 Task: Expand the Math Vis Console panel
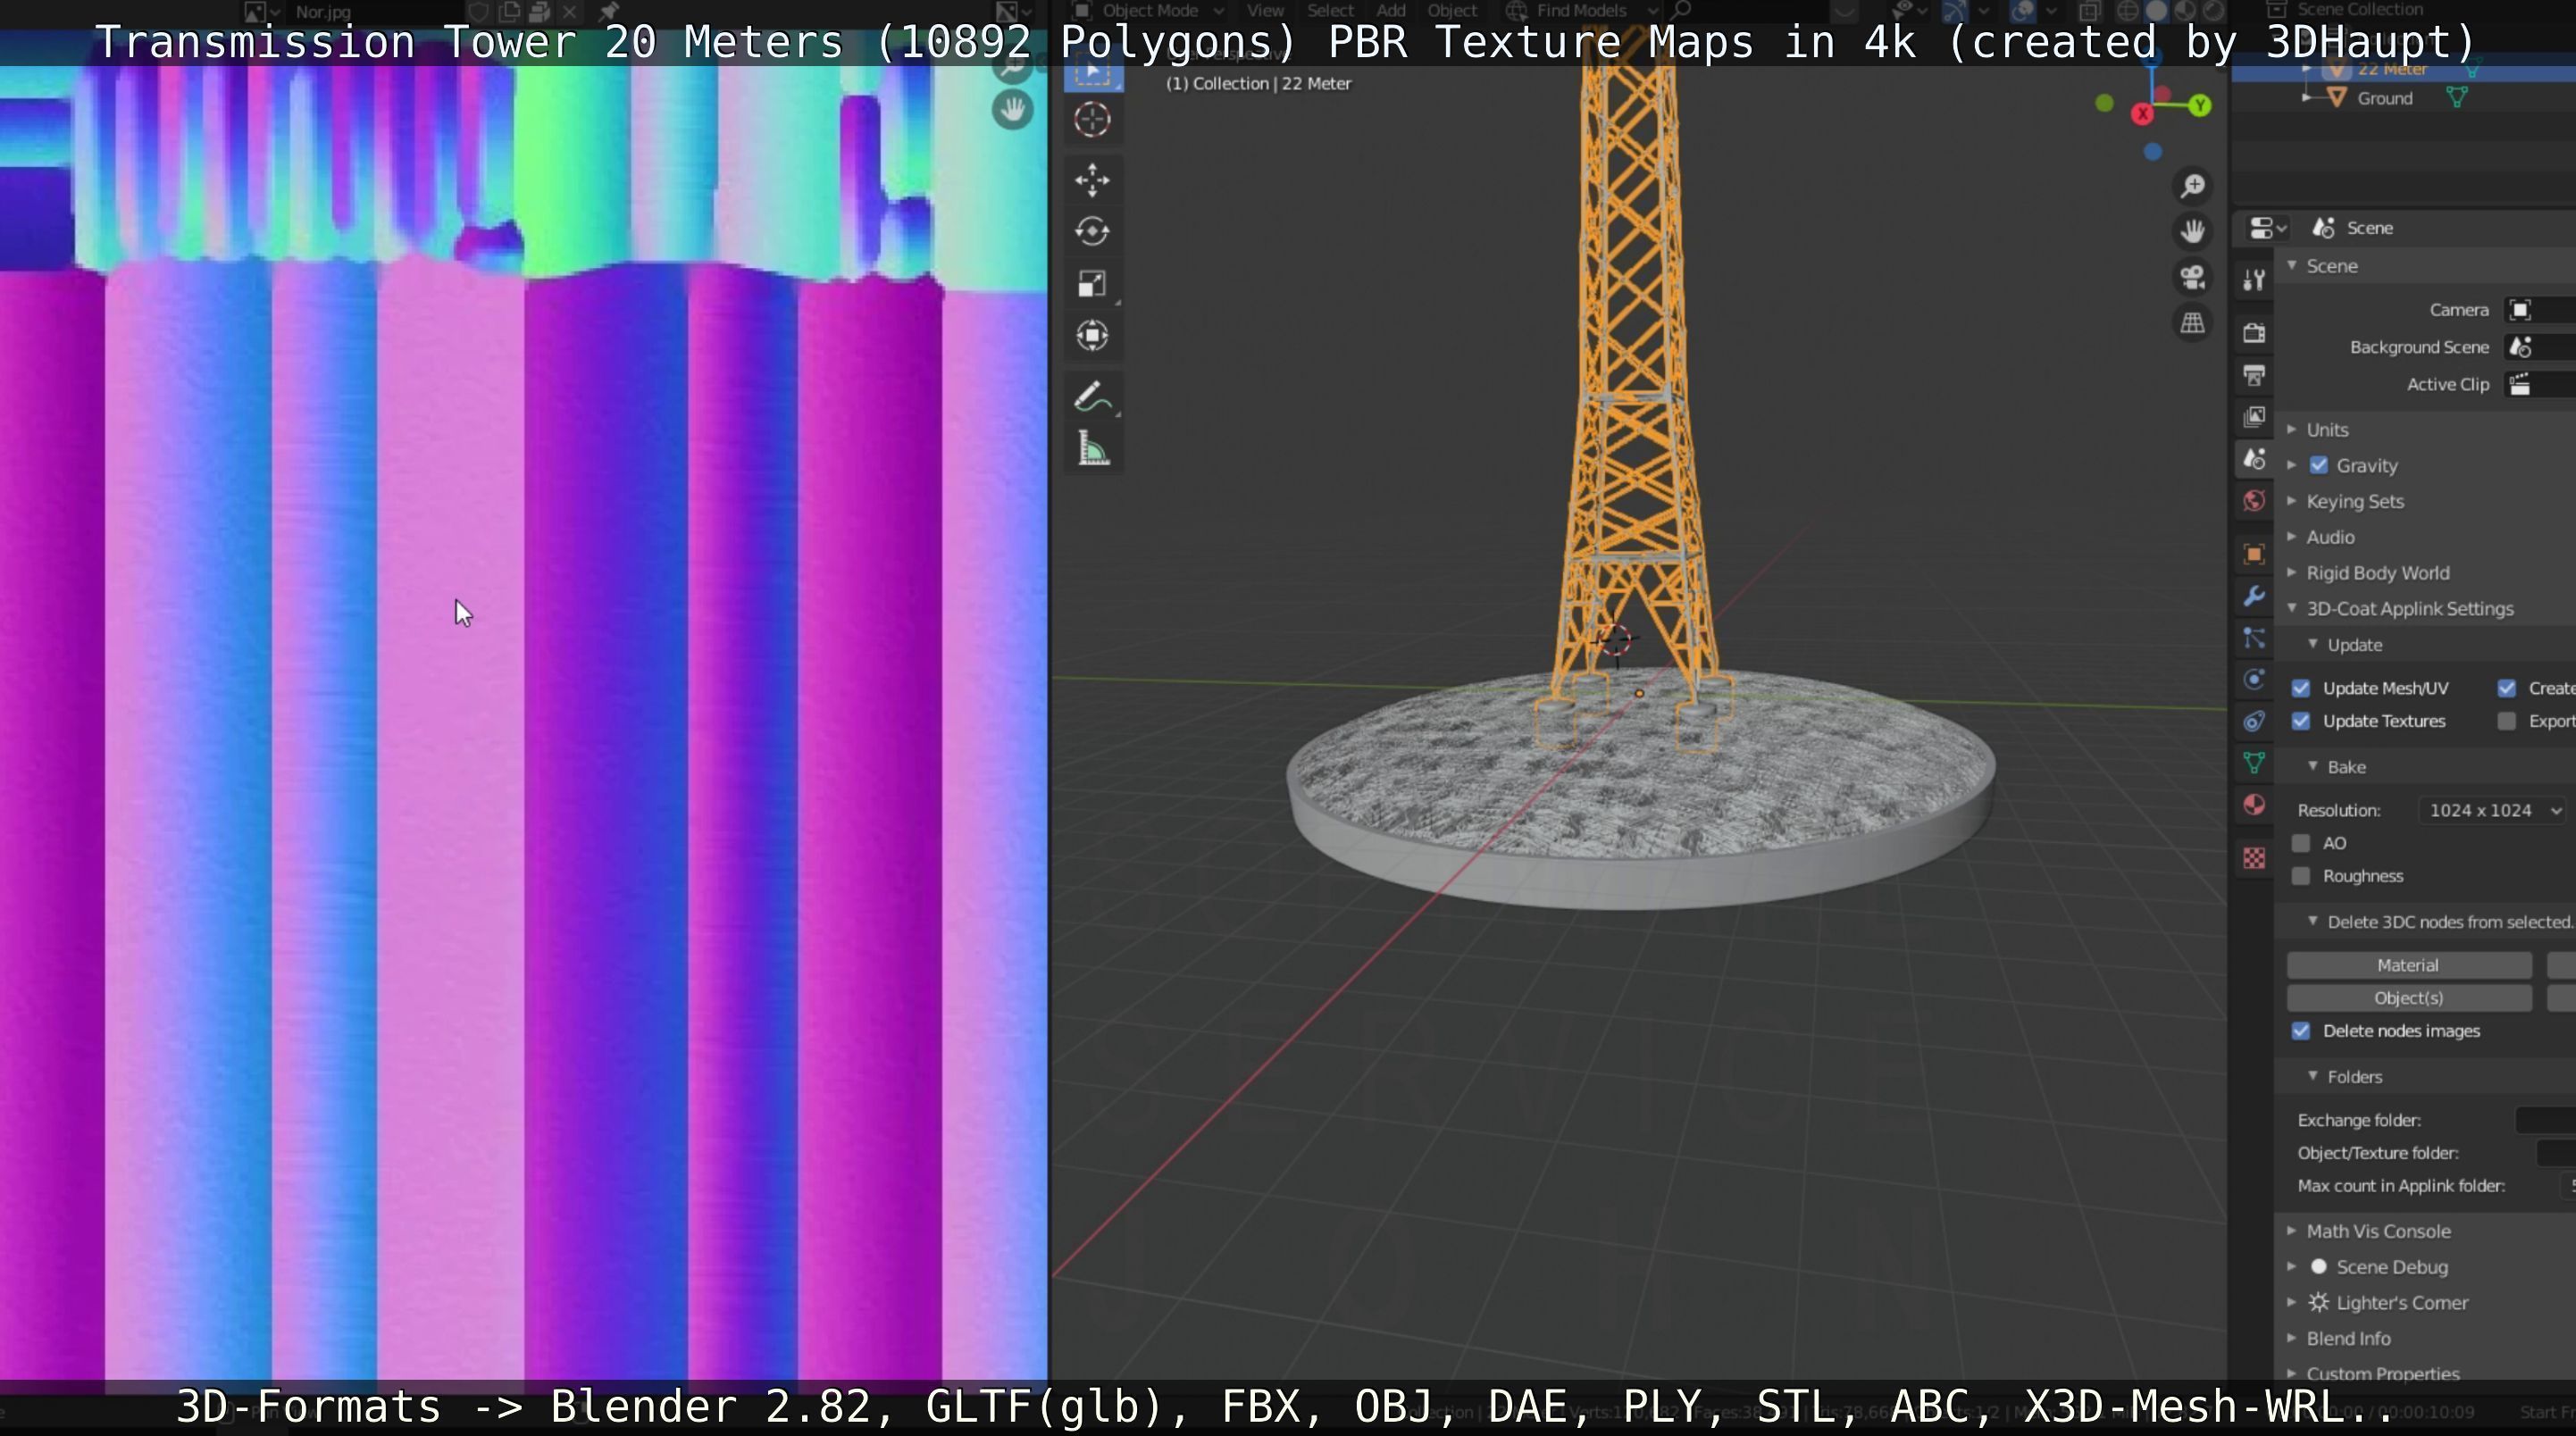2292,1231
